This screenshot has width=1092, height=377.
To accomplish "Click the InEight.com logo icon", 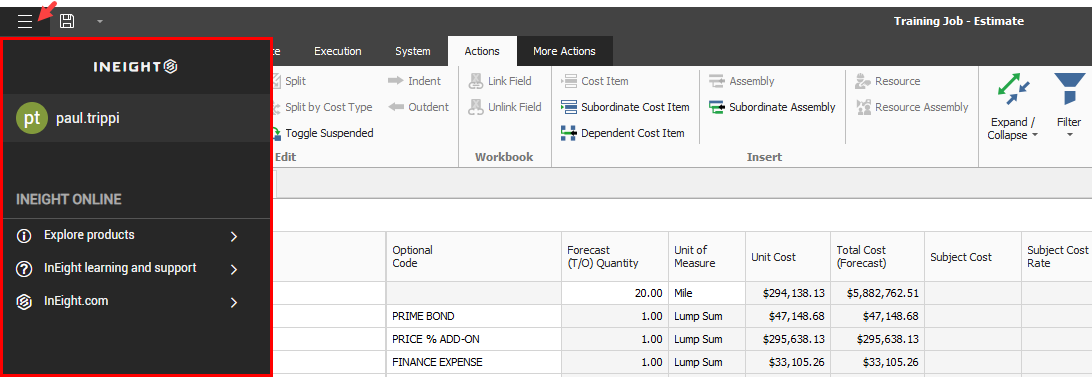I will (x=24, y=302).
